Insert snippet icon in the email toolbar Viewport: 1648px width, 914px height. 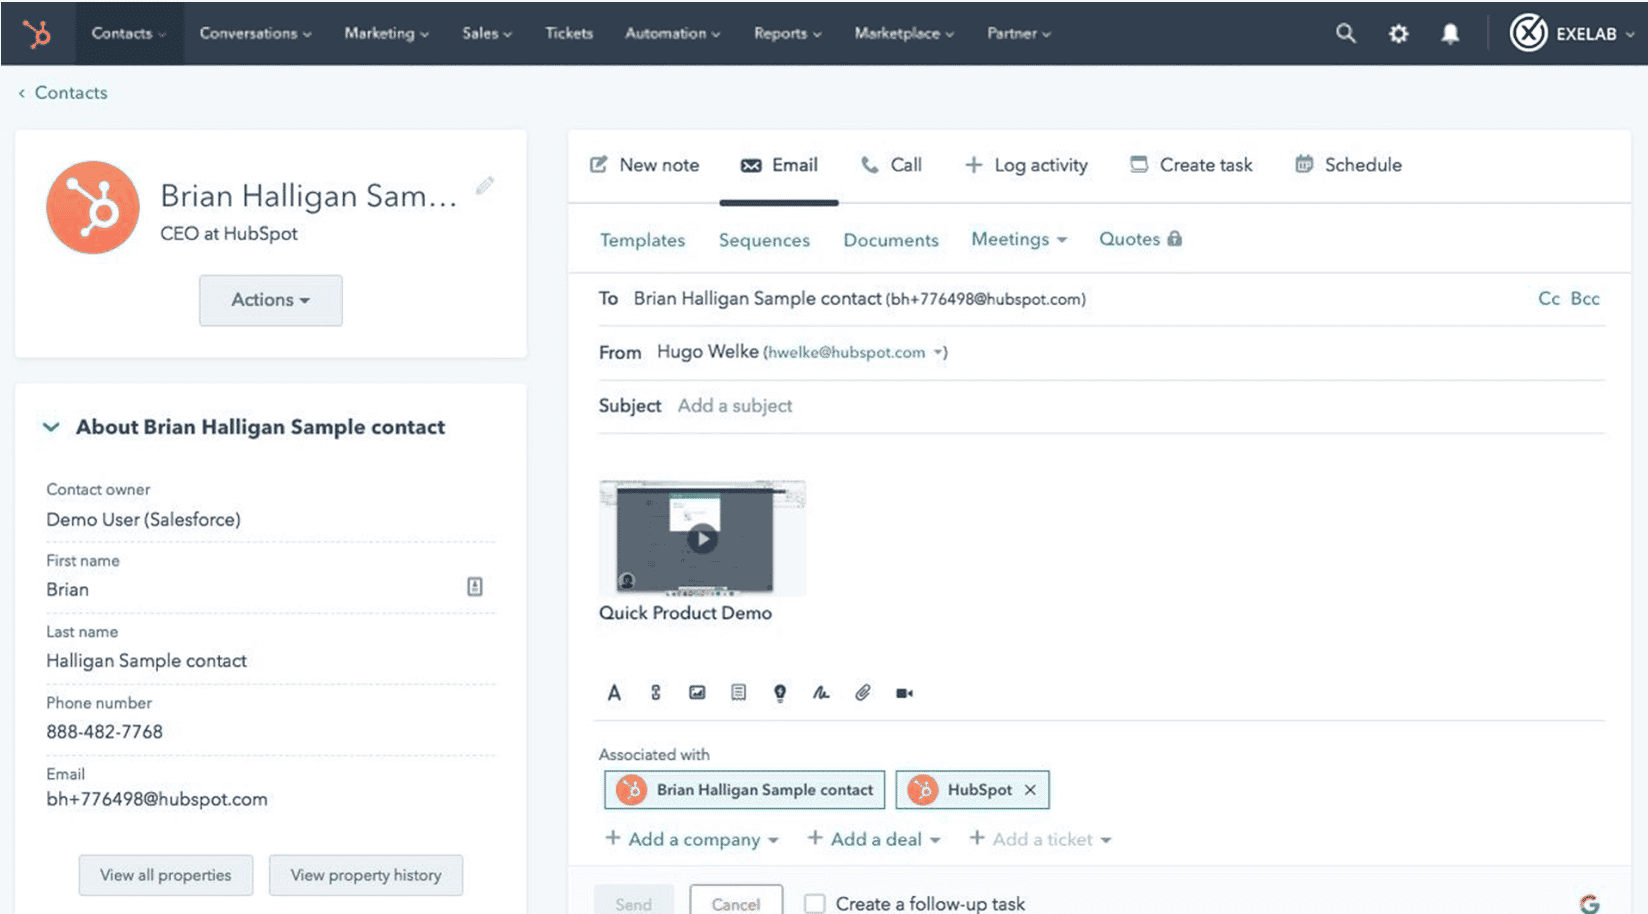click(x=738, y=692)
